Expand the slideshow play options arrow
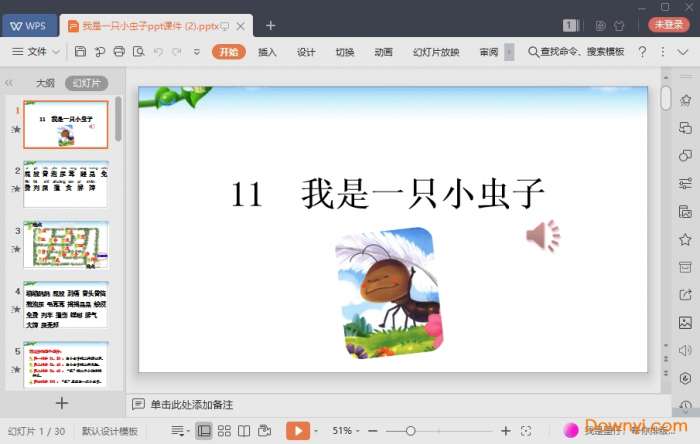Screen dimensions: 700x444 (317, 432)
